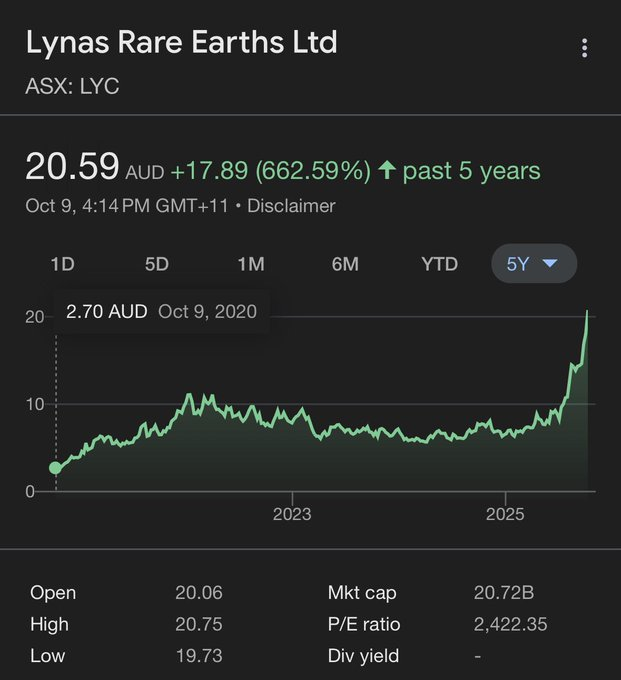Click the Lynas Rare Earths Ltd title

point(181,42)
